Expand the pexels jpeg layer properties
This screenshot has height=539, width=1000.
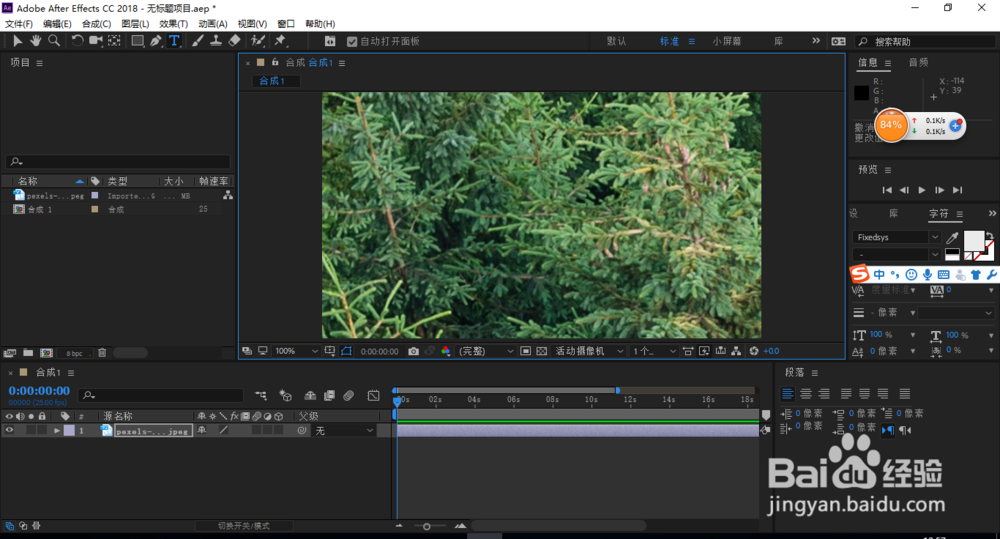(57, 431)
